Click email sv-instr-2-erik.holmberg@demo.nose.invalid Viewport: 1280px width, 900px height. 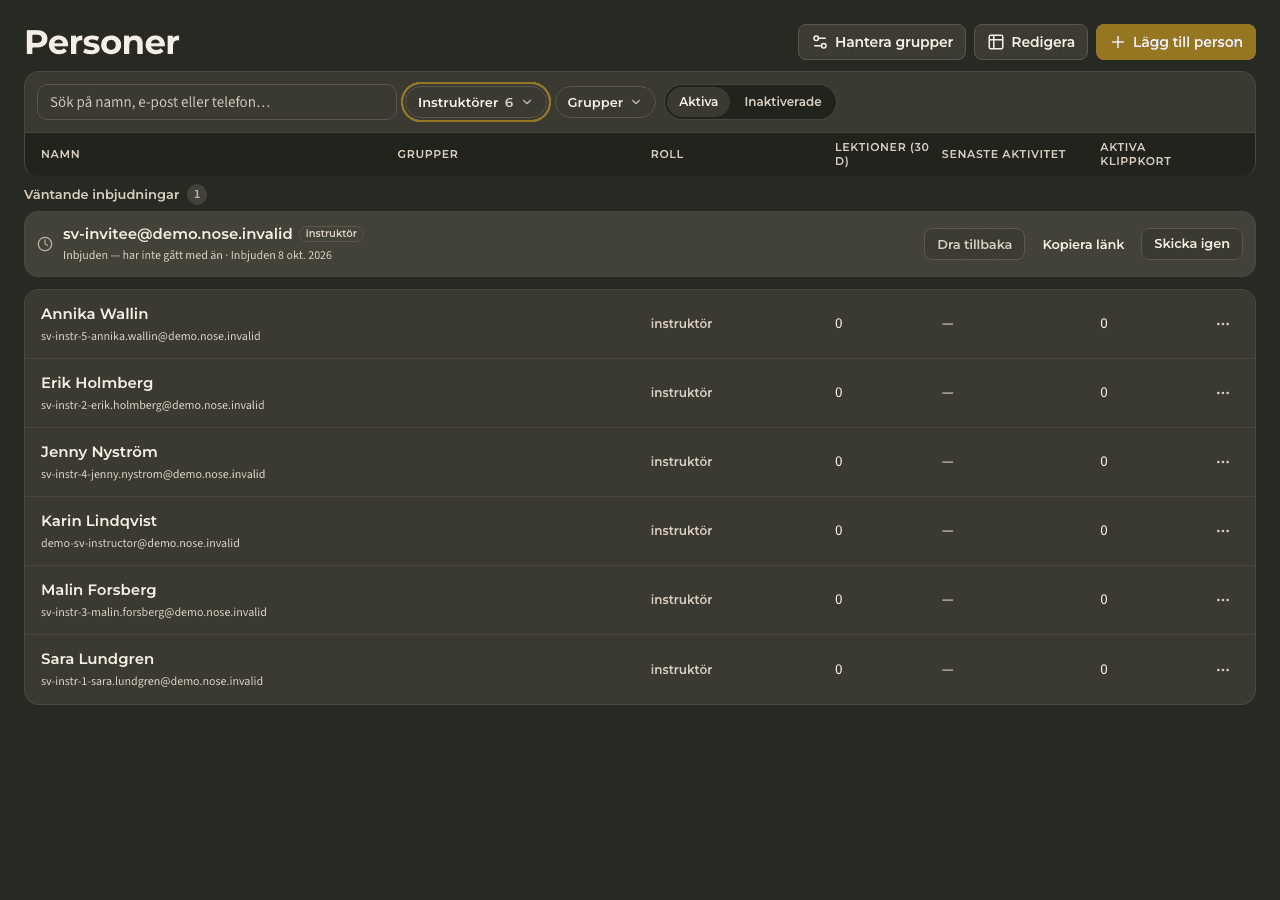[x=153, y=406]
